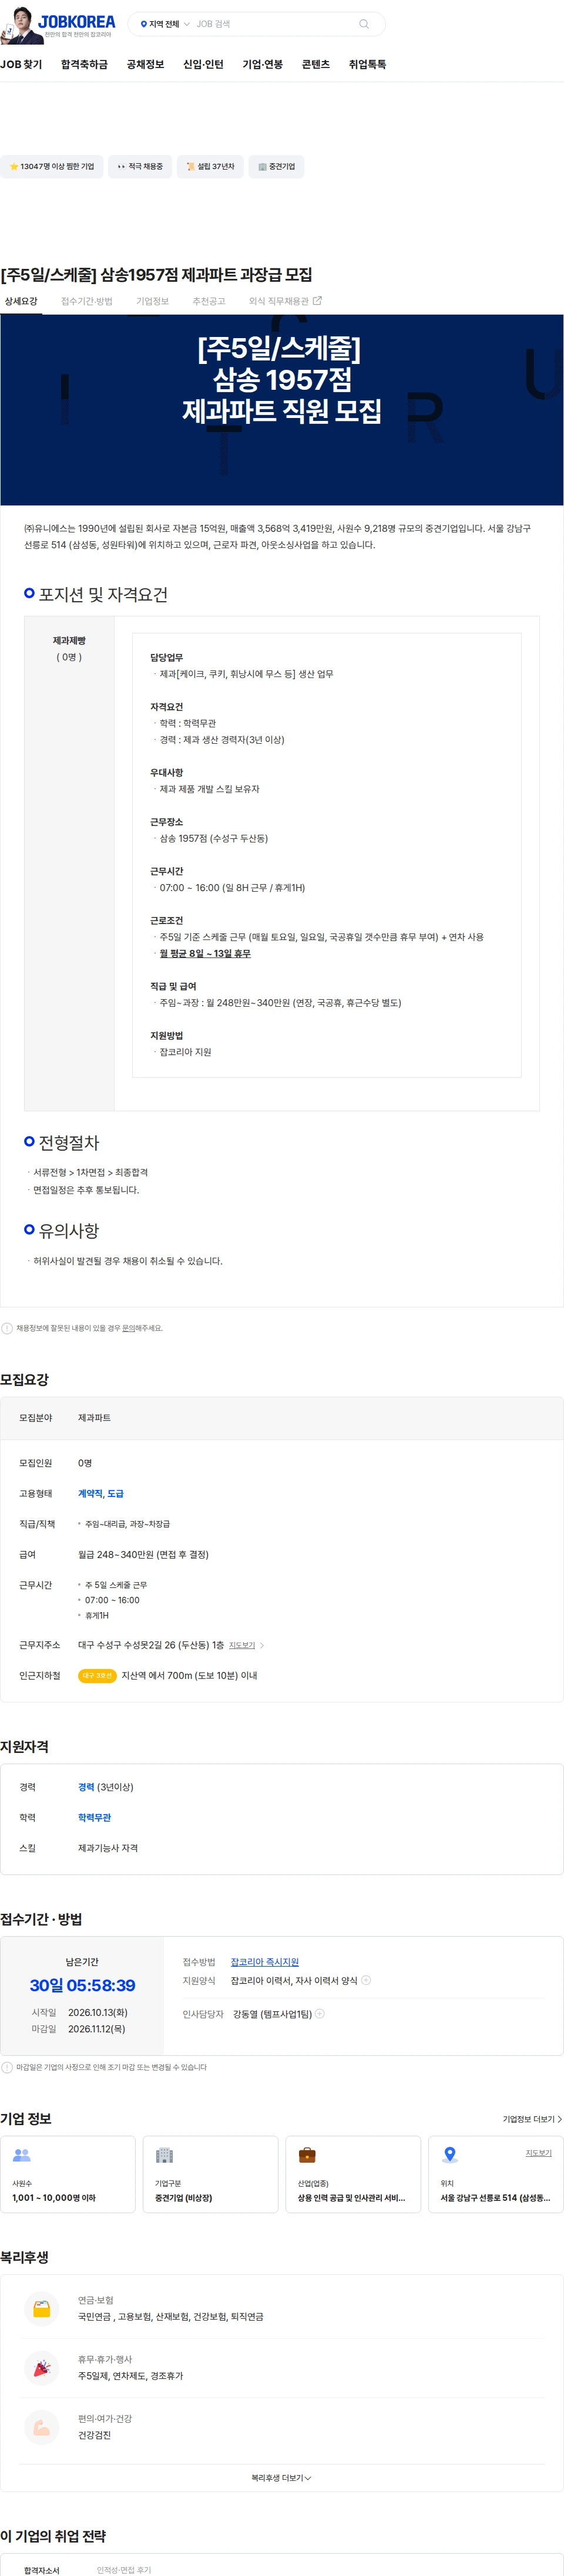Click the job posting banner image
Image resolution: width=564 pixels, height=2576 pixels.
click(x=282, y=410)
